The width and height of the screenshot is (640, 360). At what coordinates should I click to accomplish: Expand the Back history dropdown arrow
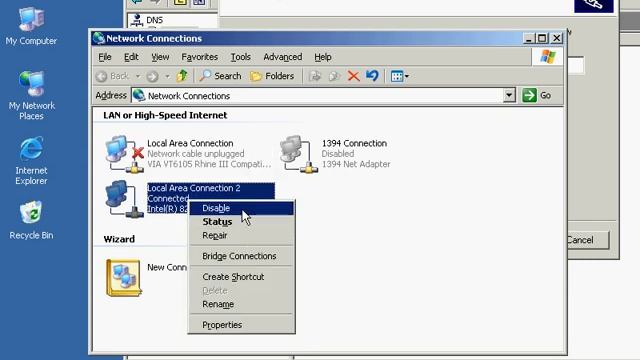[x=138, y=76]
